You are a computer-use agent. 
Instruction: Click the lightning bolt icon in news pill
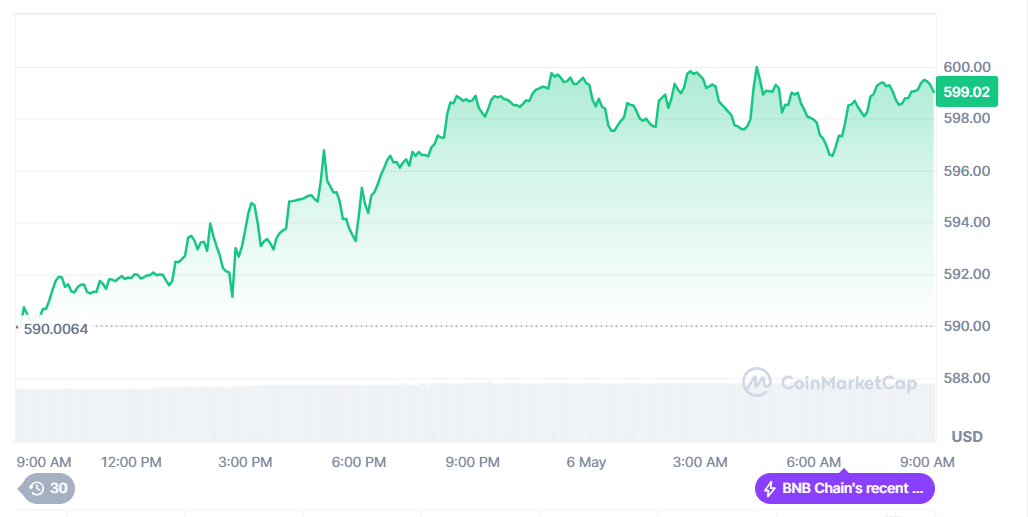tap(770, 489)
